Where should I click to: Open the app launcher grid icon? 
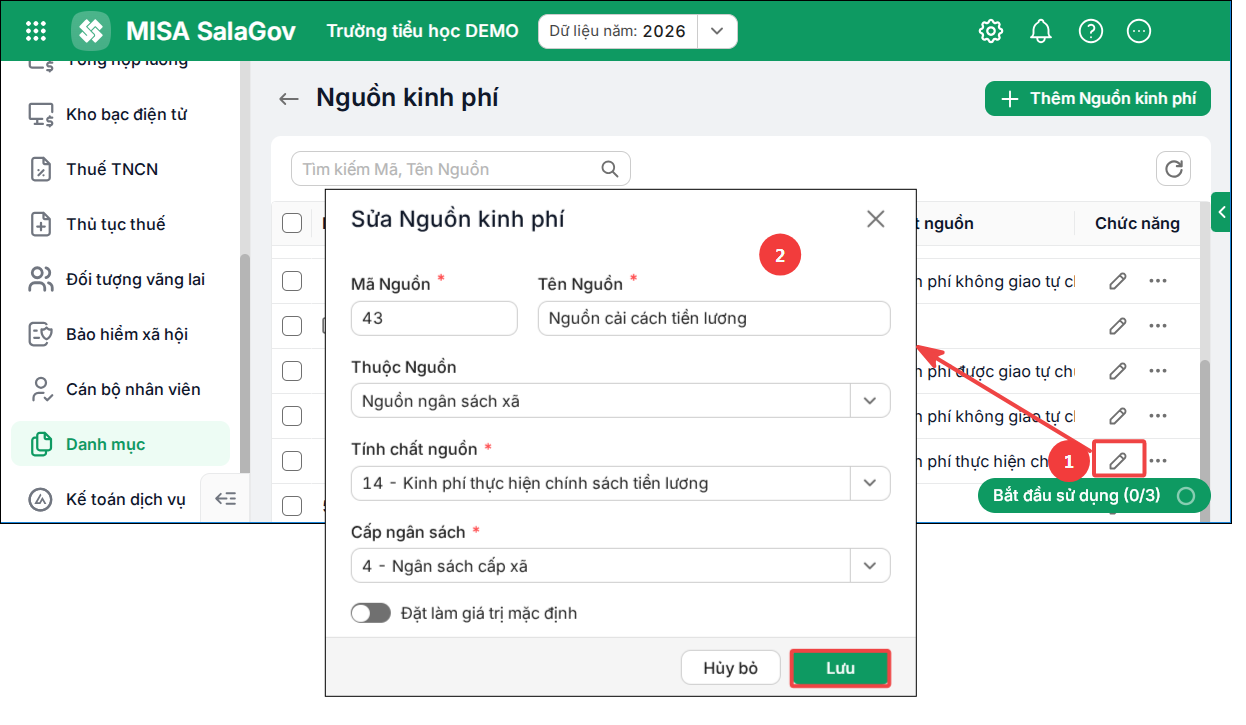pyautogui.click(x=36, y=31)
